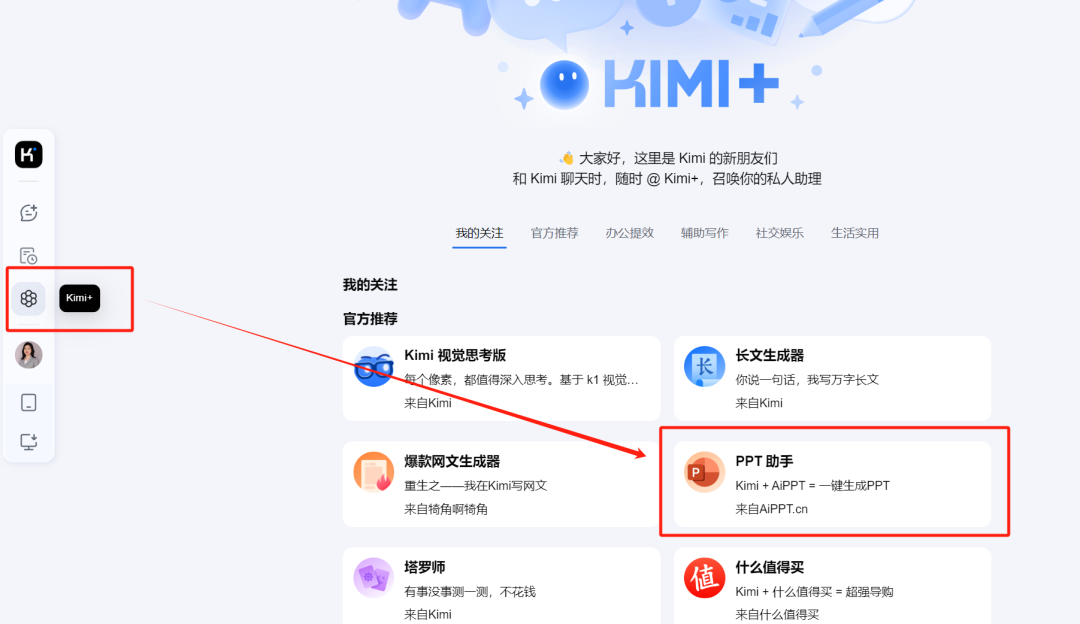Open the Kimi 视觉思考版 card title
The image size is (1080, 624).
point(455,355)
